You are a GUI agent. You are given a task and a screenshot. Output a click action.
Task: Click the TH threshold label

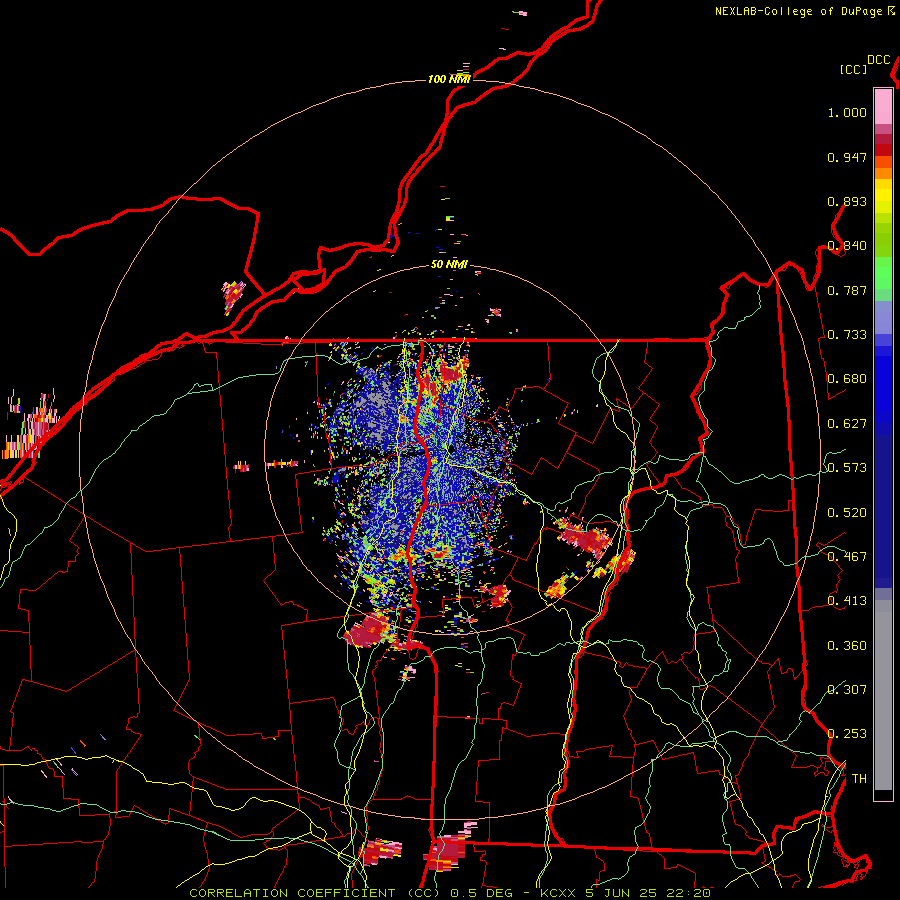click(x=859, y=779)
